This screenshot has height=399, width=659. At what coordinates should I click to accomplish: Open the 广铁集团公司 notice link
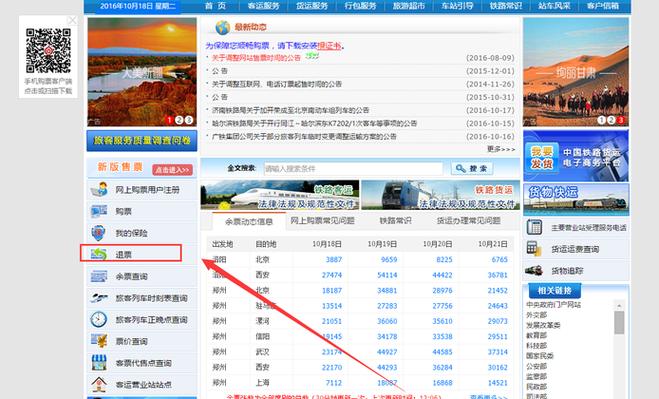(x=304, y=137)
